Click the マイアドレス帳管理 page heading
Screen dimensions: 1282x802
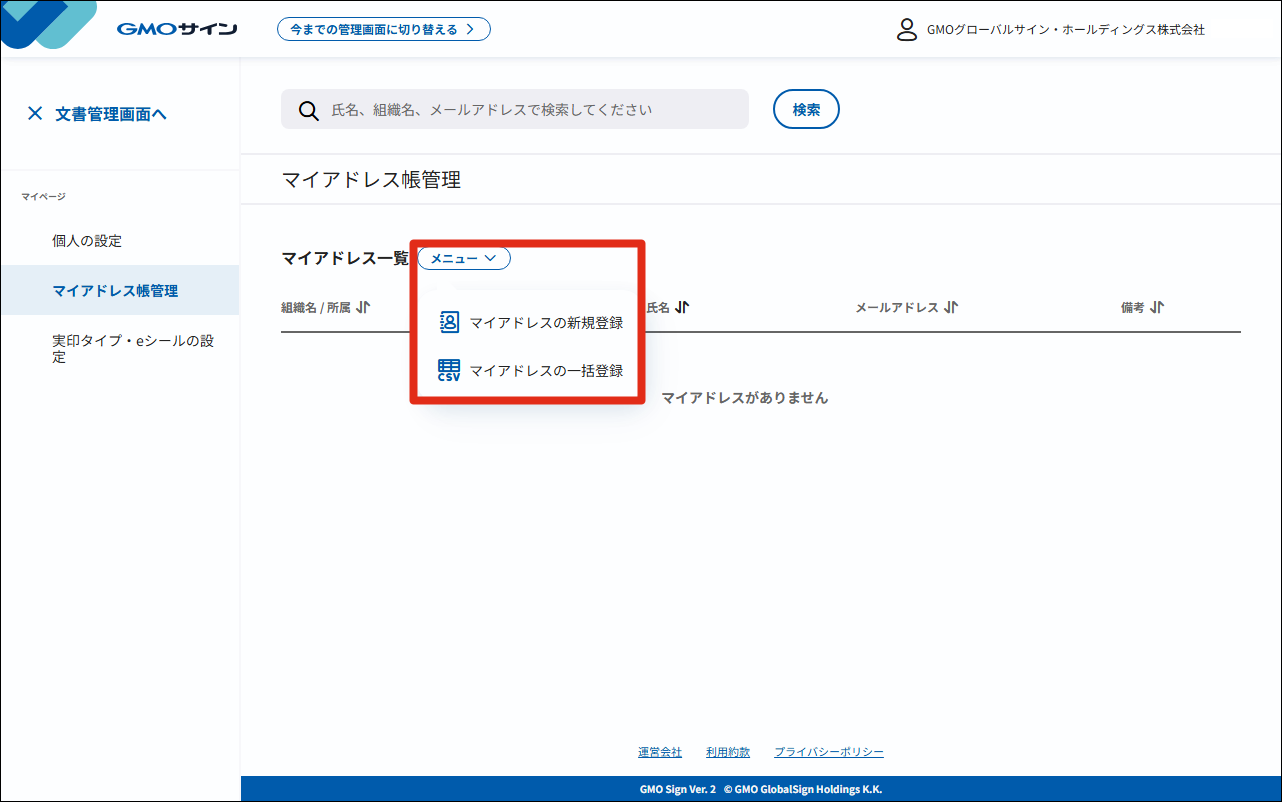pos(371,180)
